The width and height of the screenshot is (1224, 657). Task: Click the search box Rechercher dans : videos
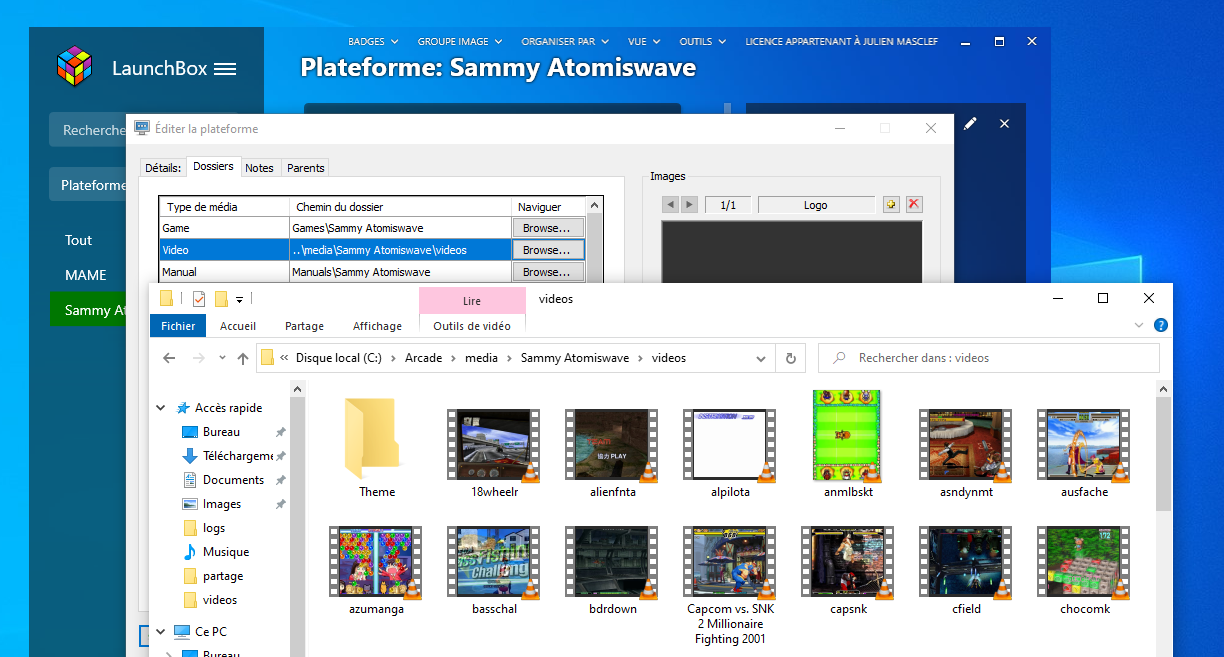coord(989,358)
